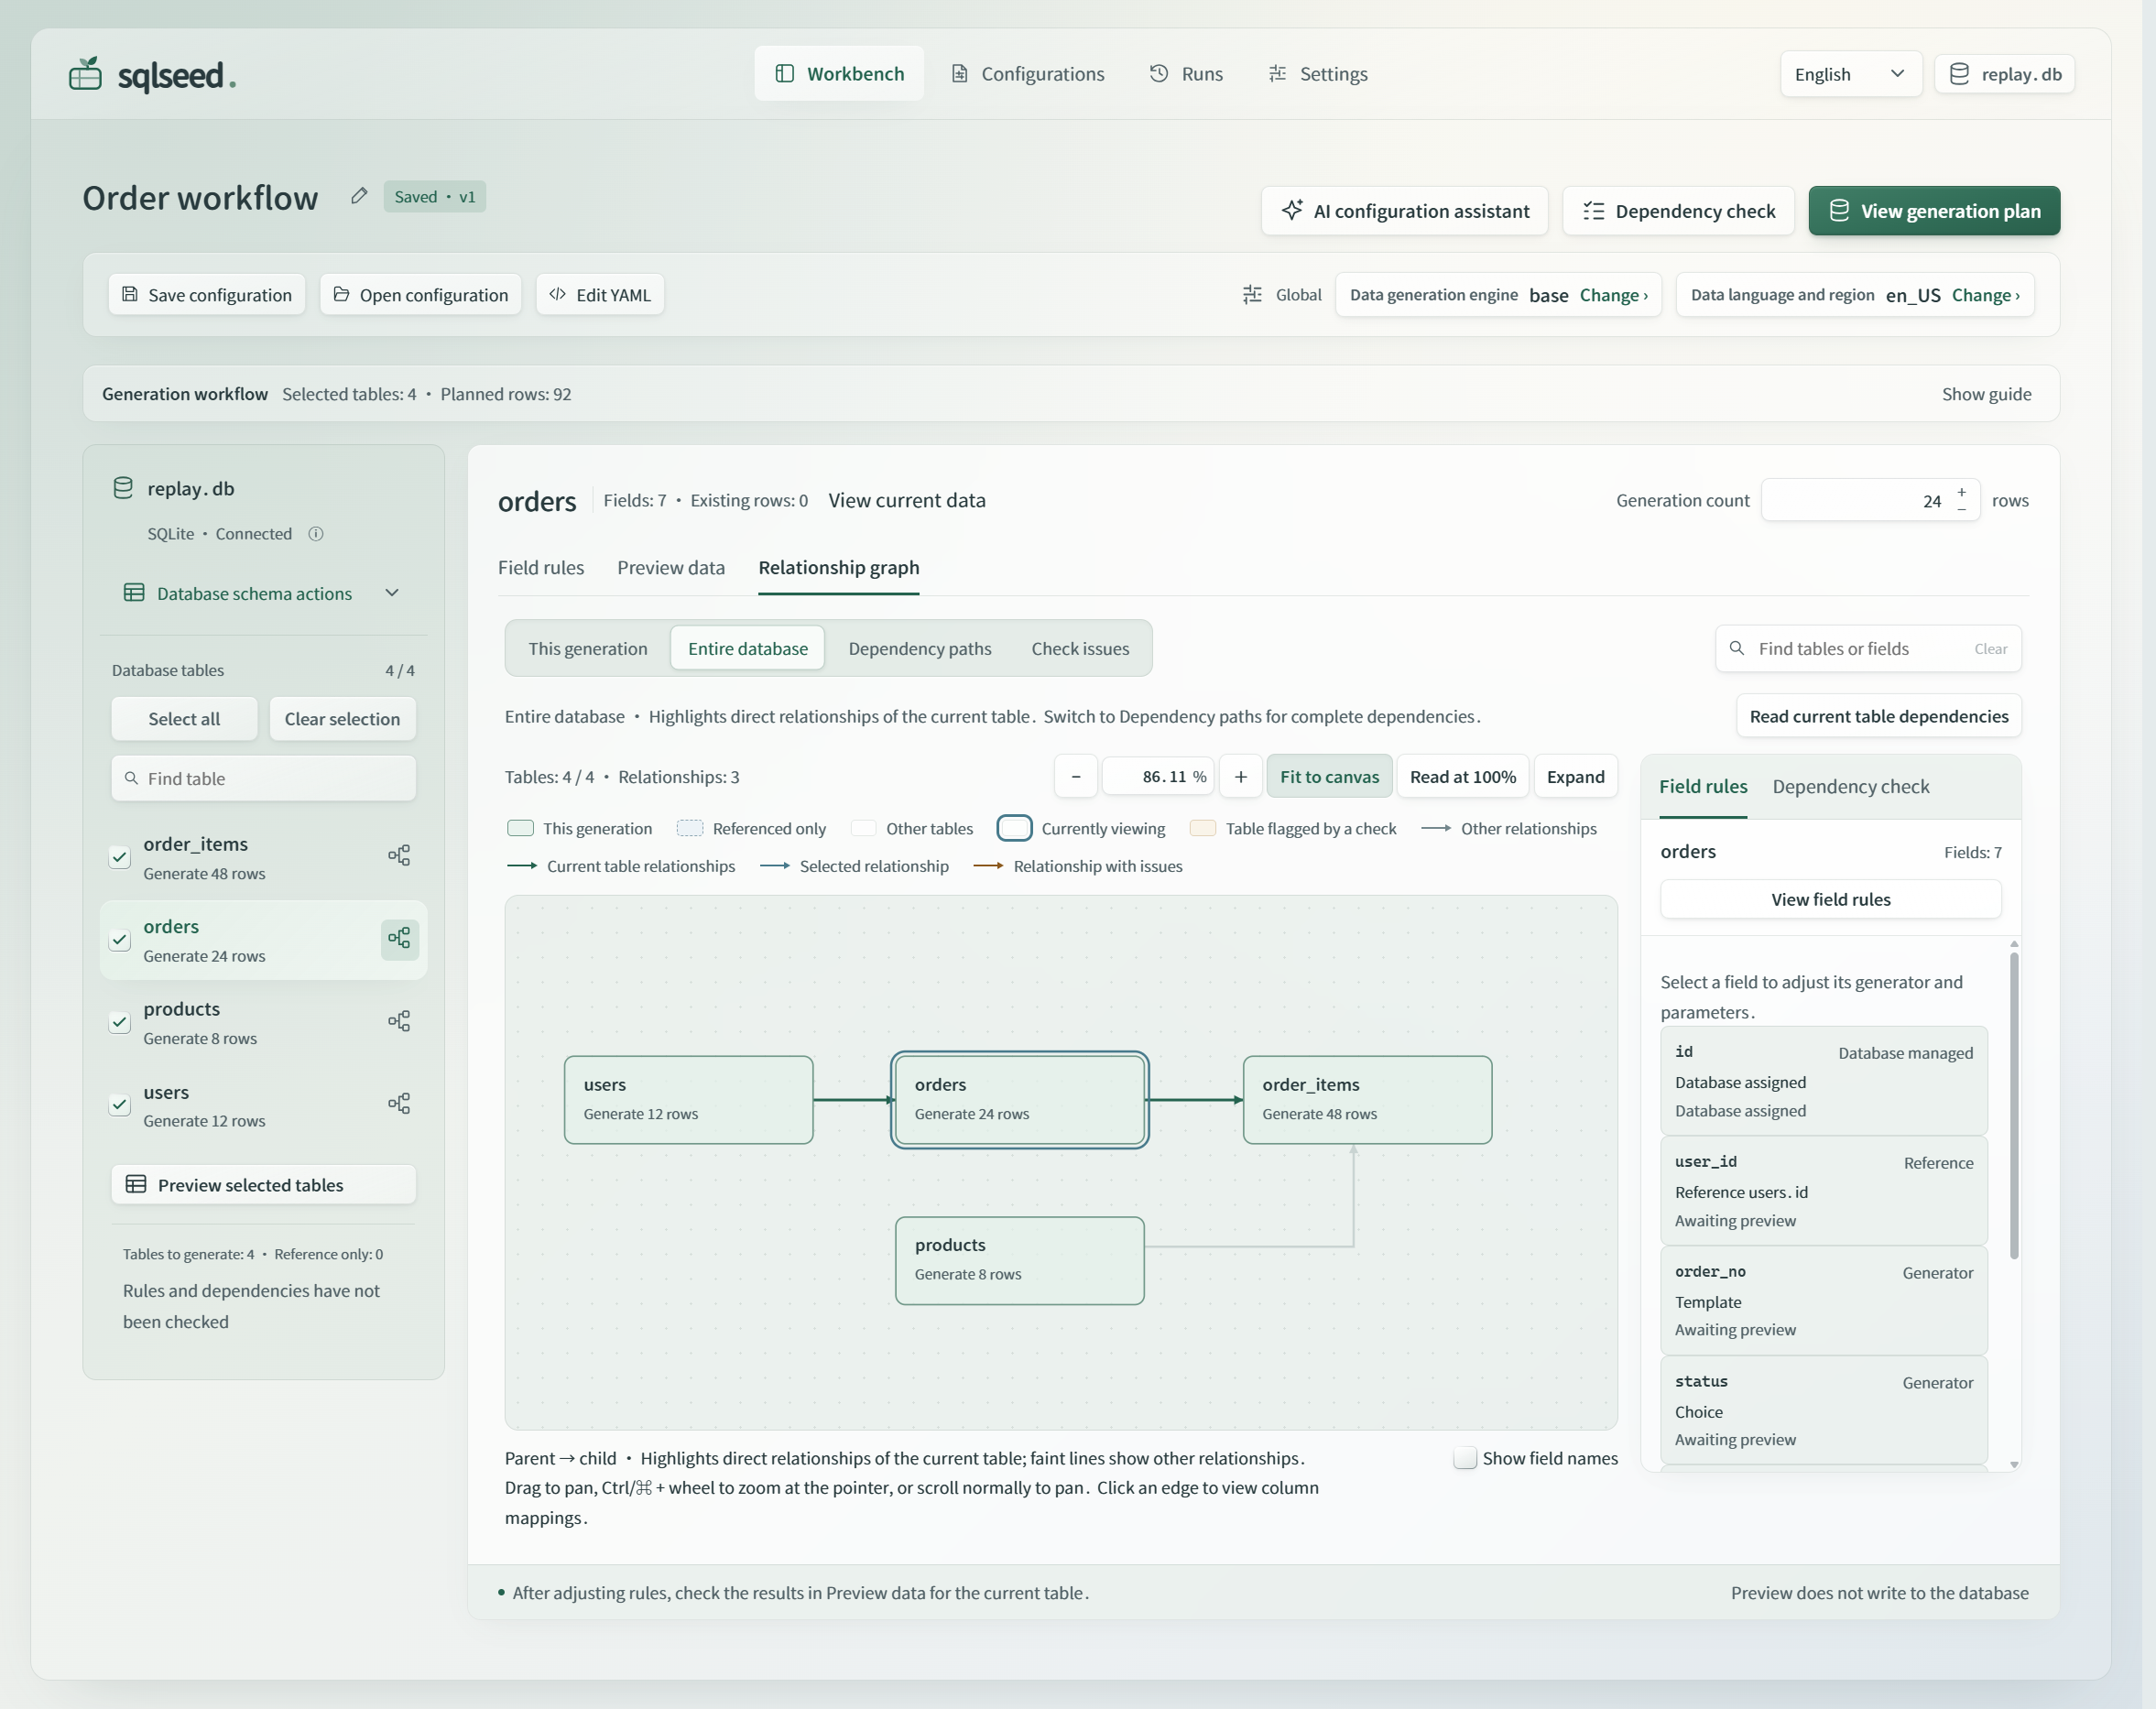The height and width of the screenshot is (1709, 2156).
Task: Select the Check issues view
Action: [1080, 648]
